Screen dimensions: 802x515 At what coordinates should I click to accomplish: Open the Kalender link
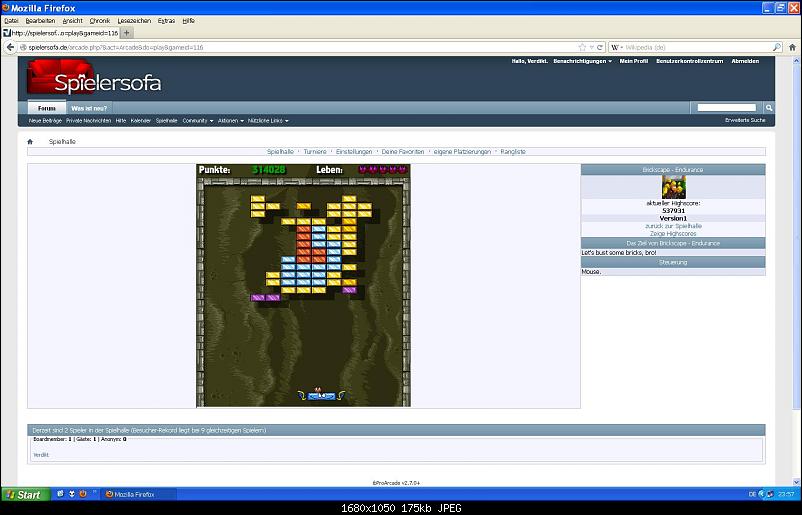[x=141, y=121]
